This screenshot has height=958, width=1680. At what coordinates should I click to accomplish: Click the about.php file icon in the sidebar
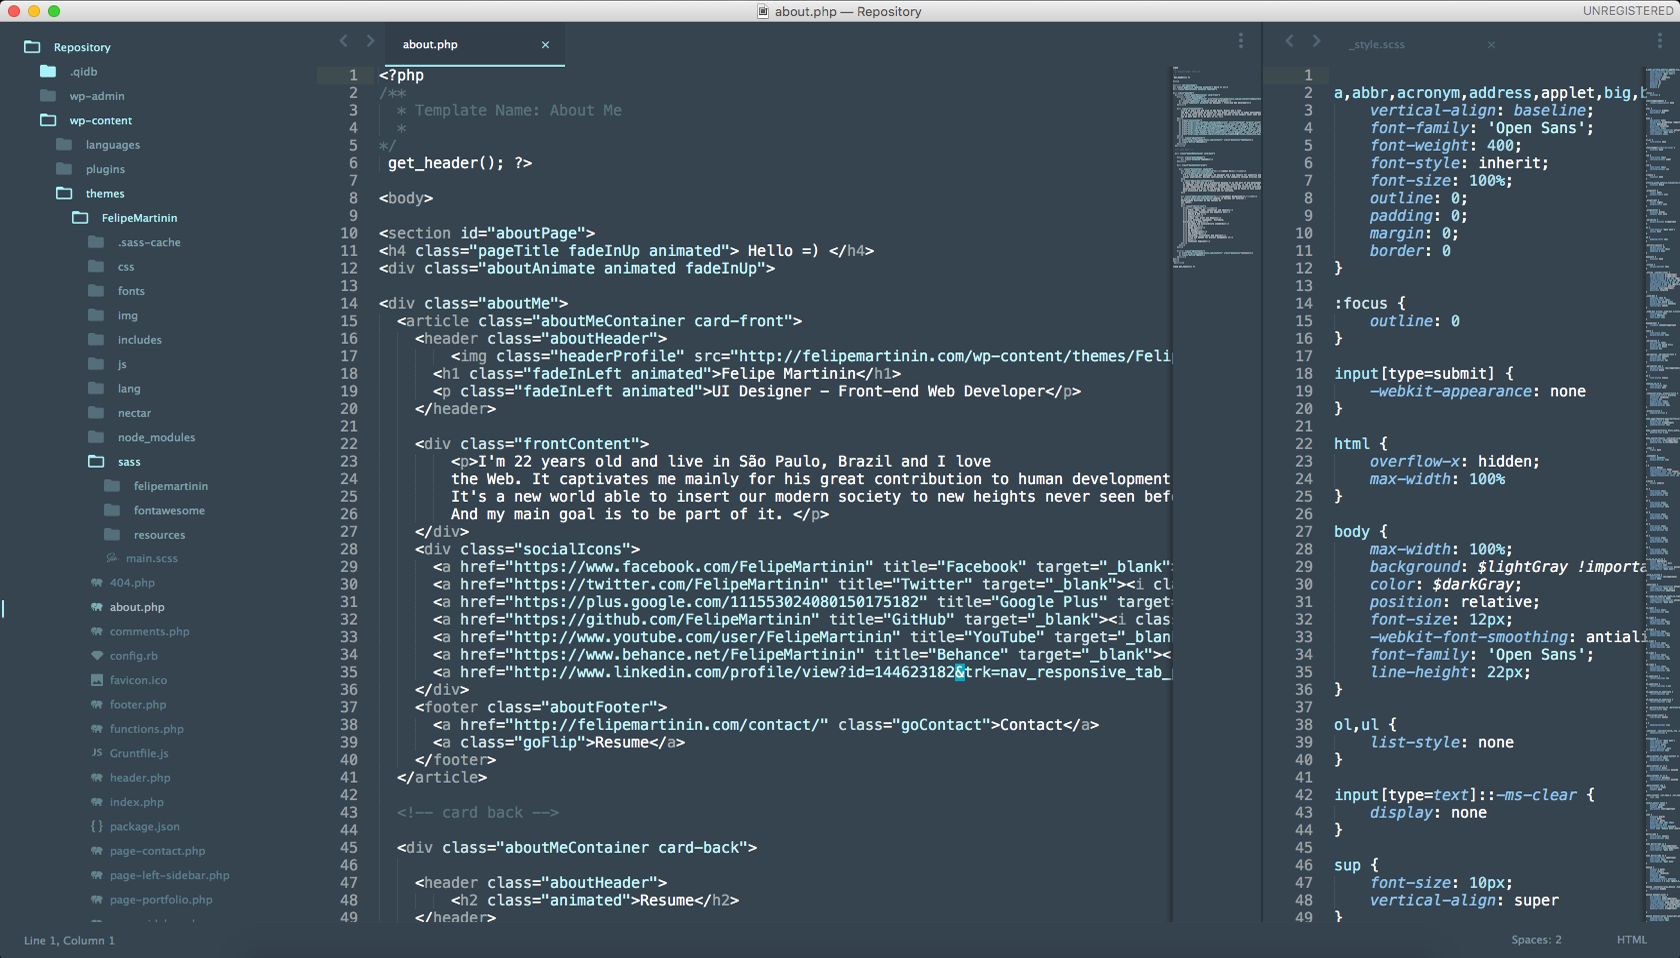point(97,607)
